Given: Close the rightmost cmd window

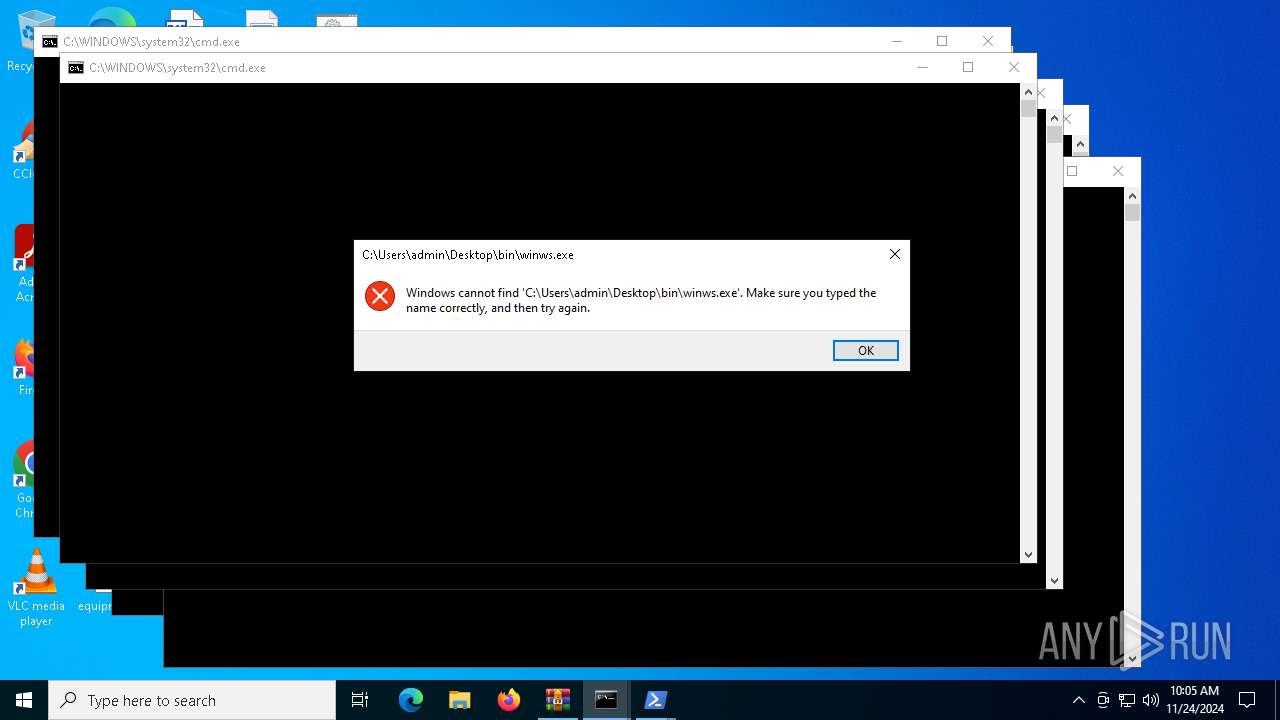Looking at the screenshot, I should pos(1117,171).
